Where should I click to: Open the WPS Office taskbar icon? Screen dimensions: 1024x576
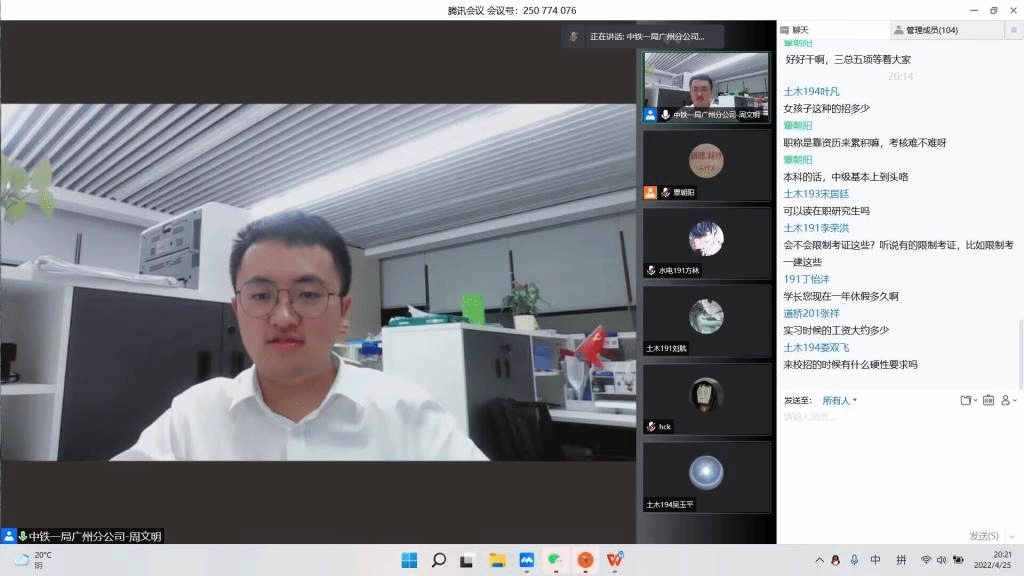[614, 560]
